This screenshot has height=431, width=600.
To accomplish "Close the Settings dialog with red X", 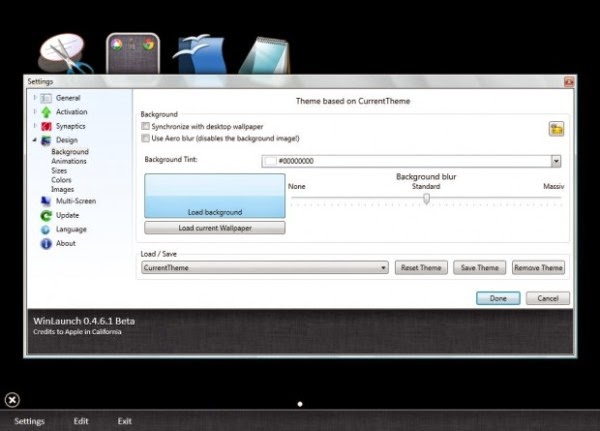I will pos(569,82).
